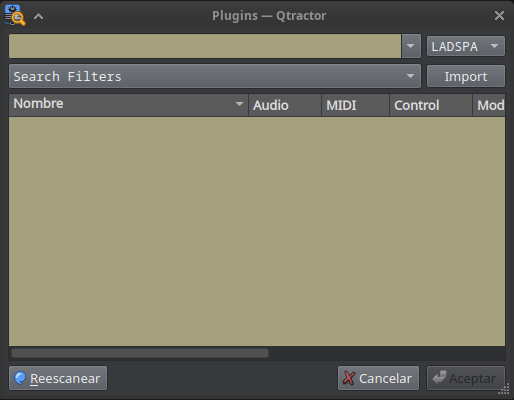Expand the Search Filters combo box
This screenshot has height=400, width=514.
[x=215, y=76]
